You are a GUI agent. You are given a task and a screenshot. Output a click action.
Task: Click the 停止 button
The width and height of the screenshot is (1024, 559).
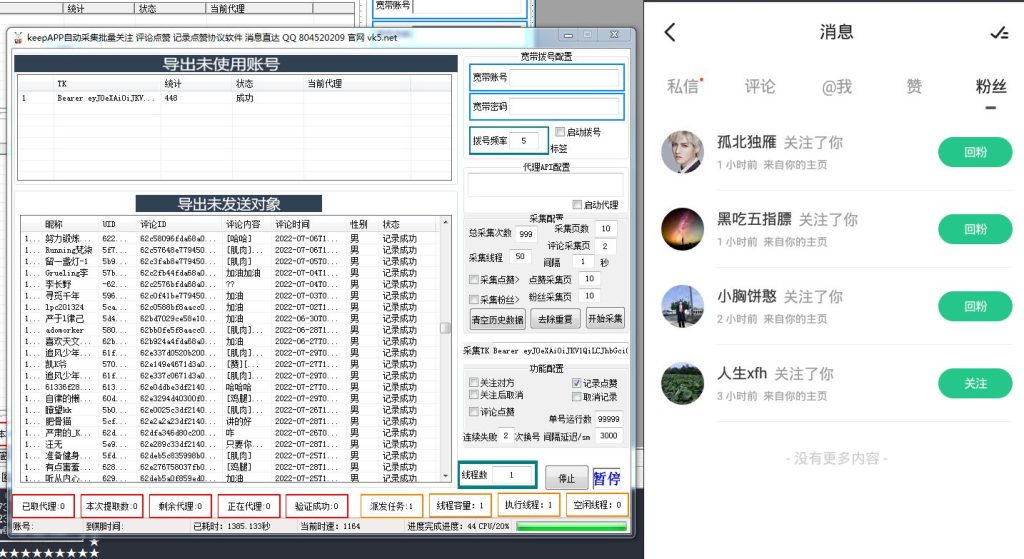(x=566, y=478)
